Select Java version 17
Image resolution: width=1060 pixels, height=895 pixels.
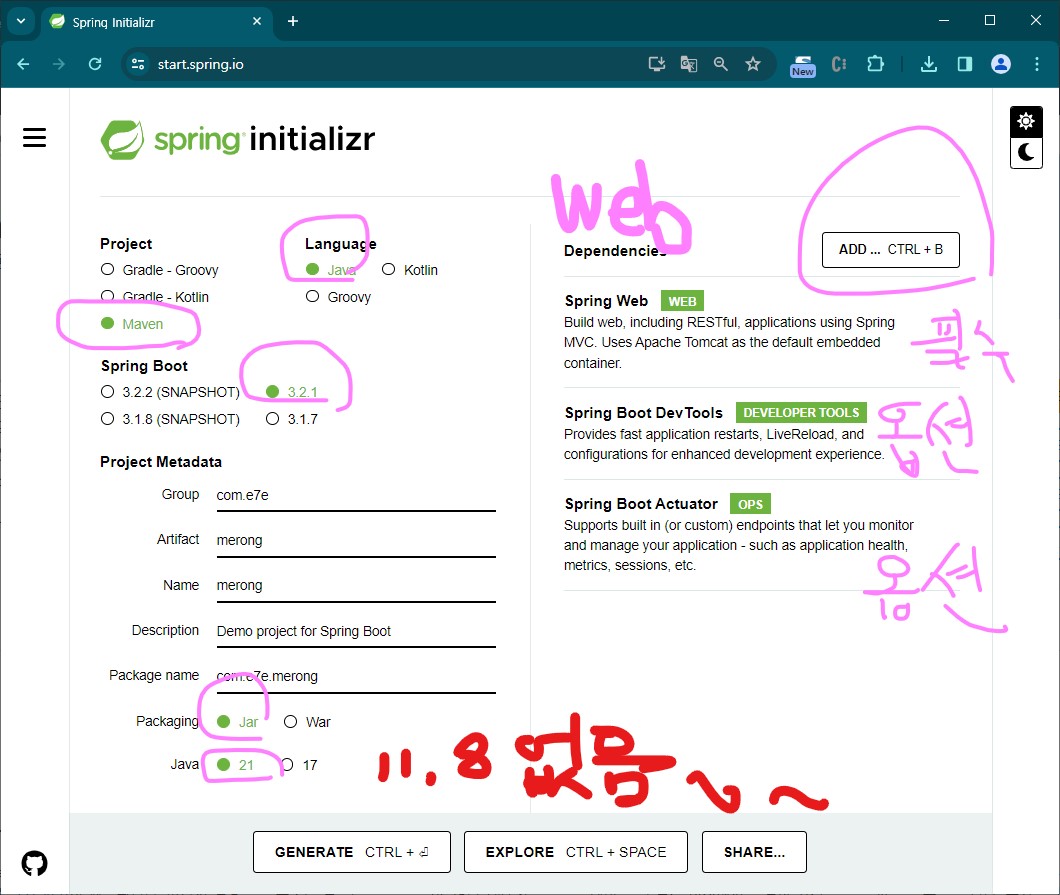tap(299, 765)
